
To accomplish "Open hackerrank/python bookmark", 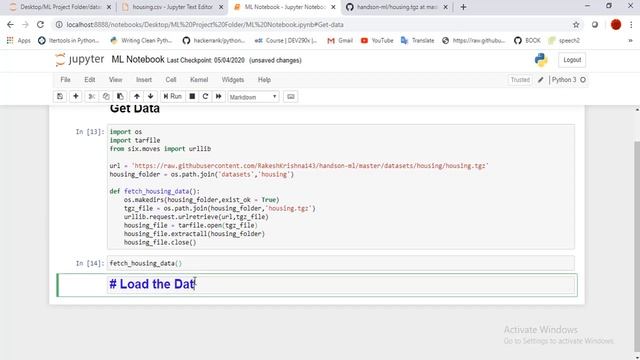I will 214,40.
